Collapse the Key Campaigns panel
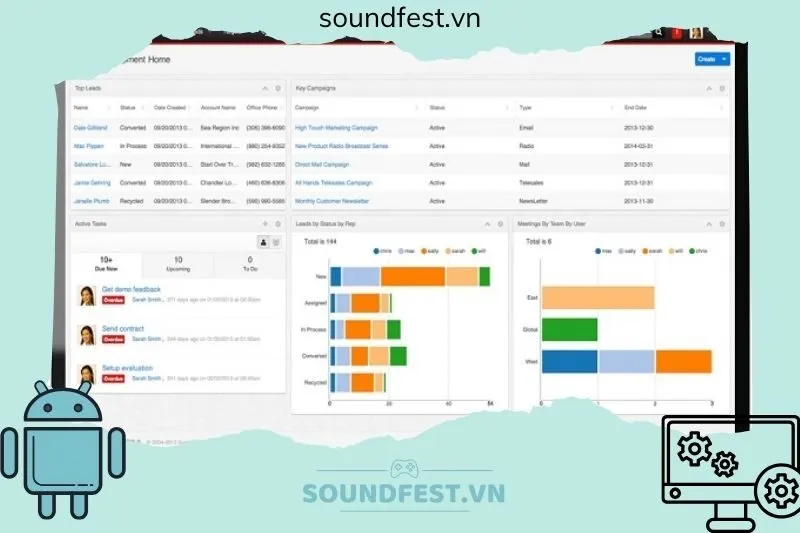The width and height of the screenshot is (800, 533). [x=709, y=88]
